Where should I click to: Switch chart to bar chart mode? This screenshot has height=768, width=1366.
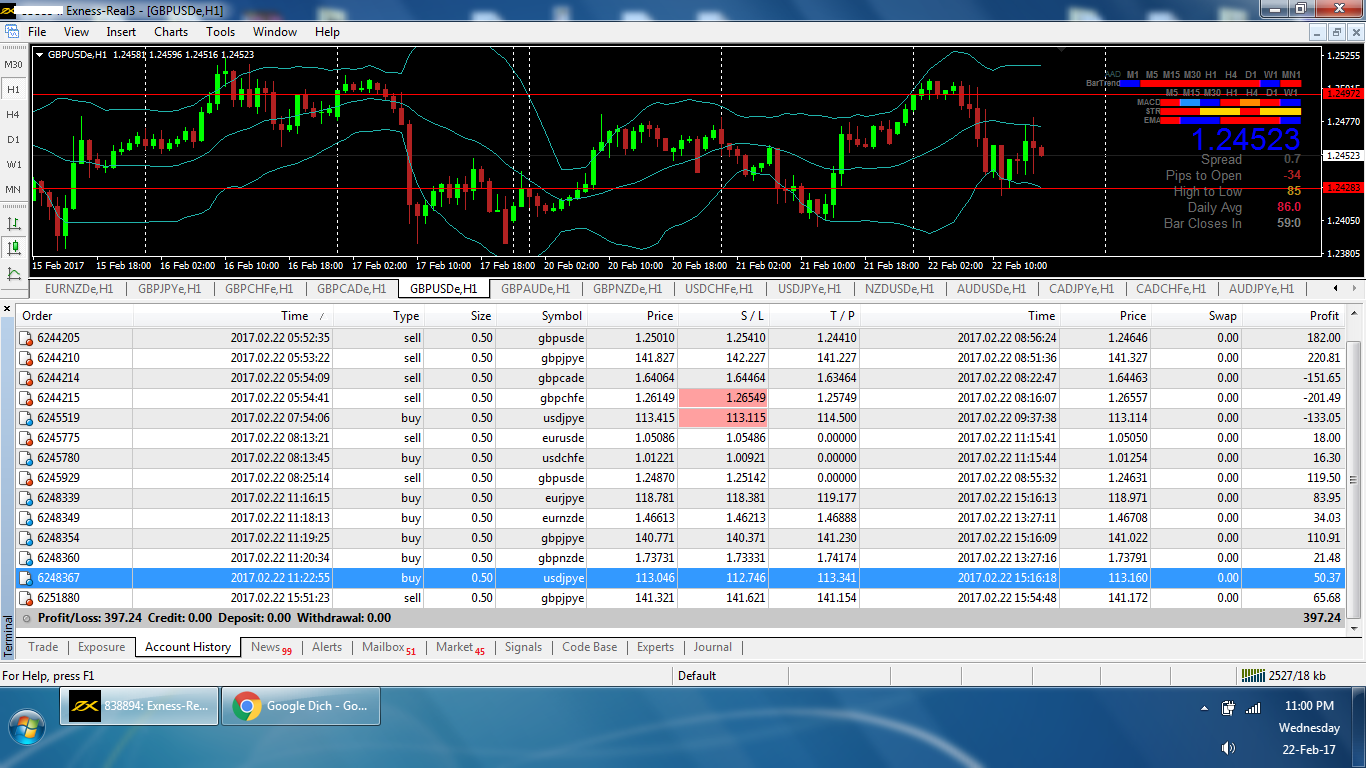pyautogui.click(x=14, y=223)
